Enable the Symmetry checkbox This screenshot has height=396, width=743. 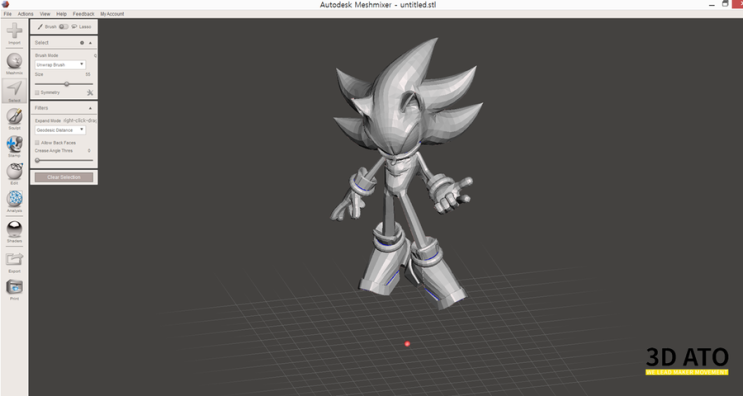37,93
